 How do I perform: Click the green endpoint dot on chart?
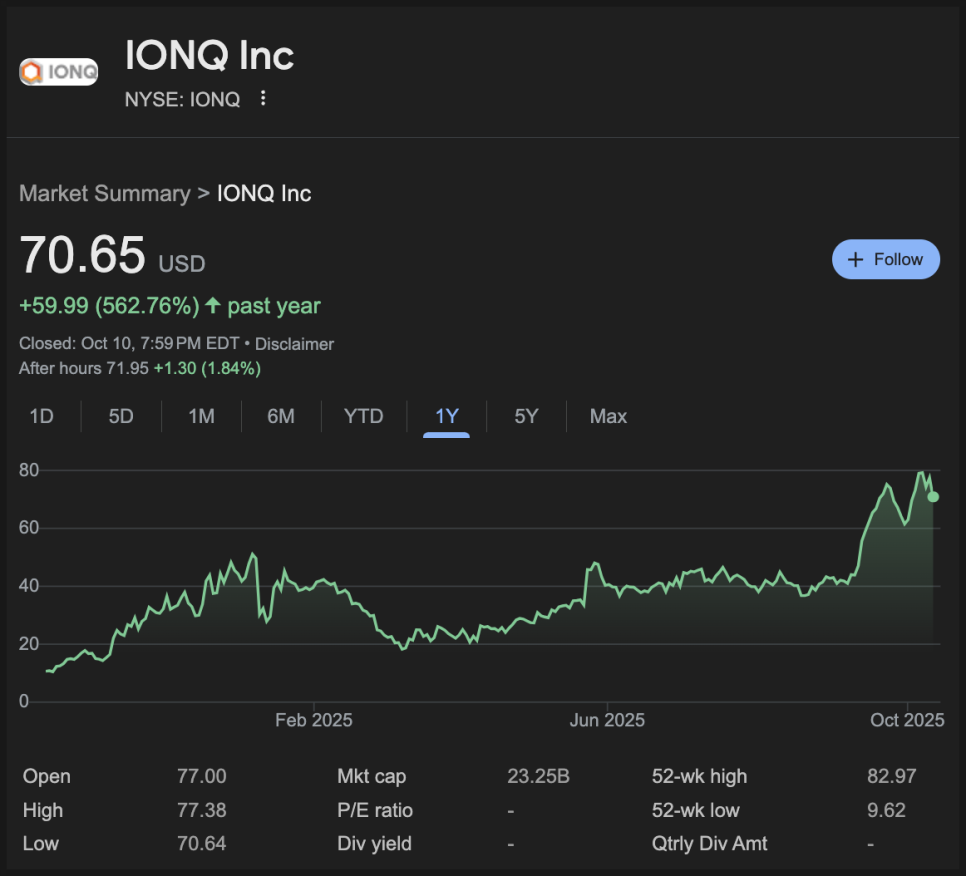point(932,496)
